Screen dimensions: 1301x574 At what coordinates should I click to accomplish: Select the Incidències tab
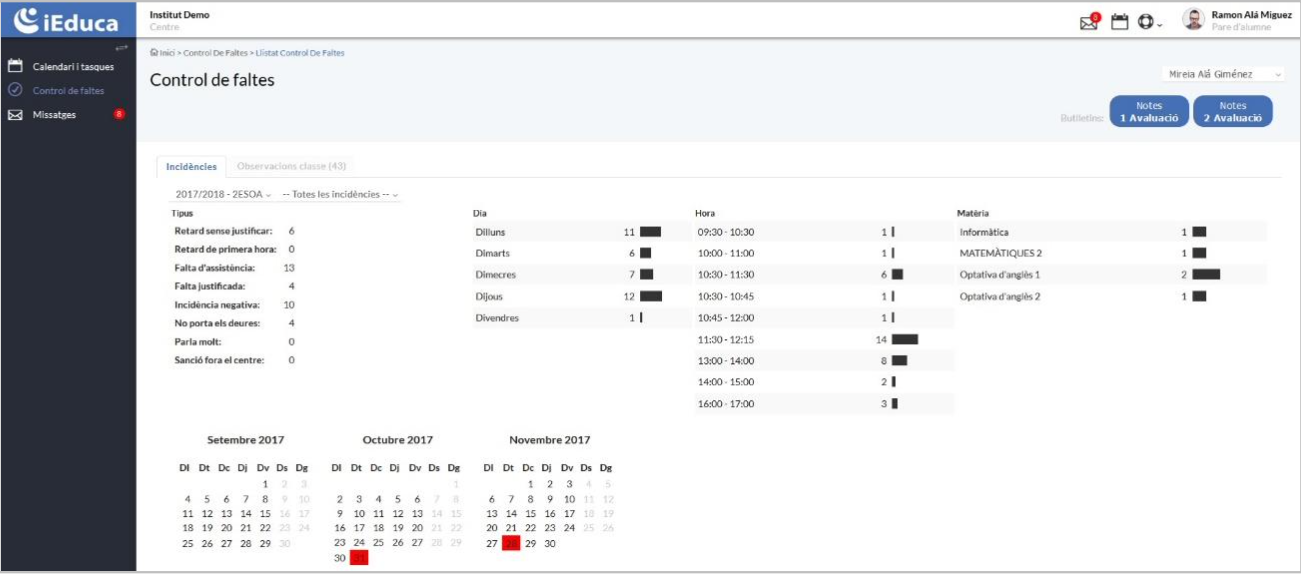pos(191,166)
